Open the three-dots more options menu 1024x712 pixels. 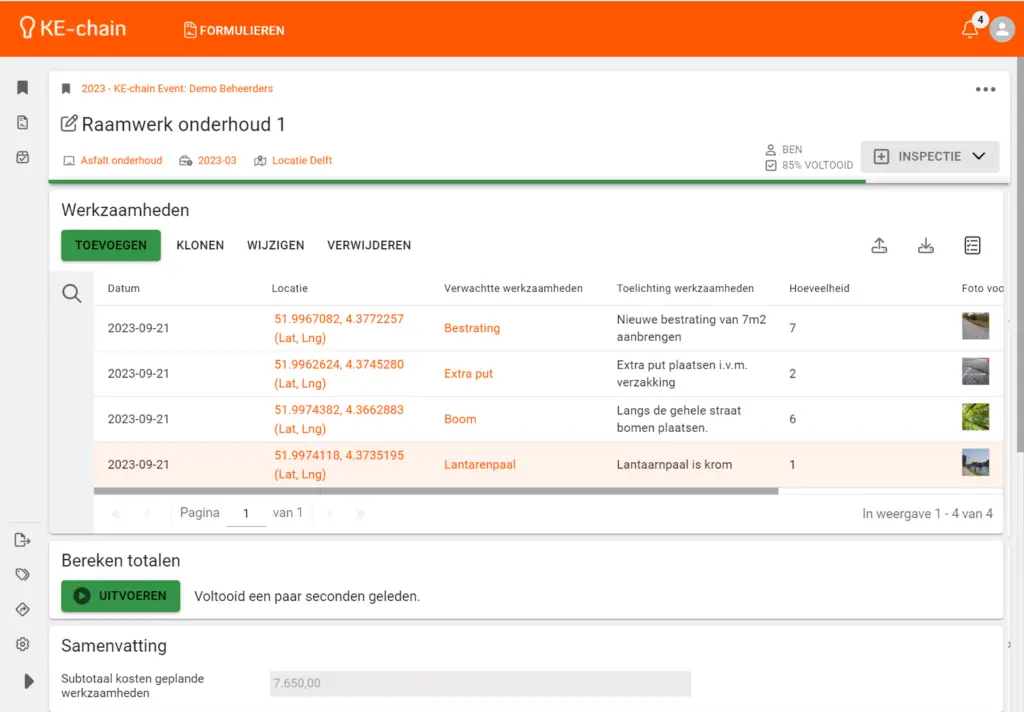point(985,89)
